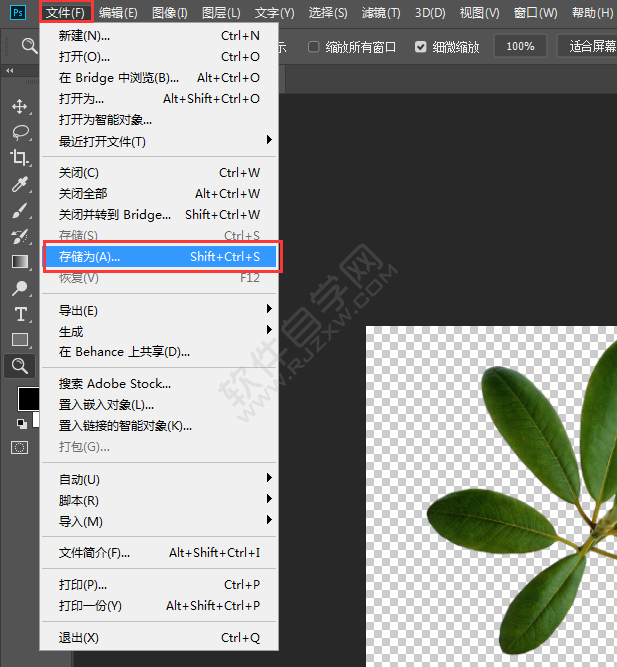
Task: Click the zoom tool preset icon in options bar
Action: 29,46
